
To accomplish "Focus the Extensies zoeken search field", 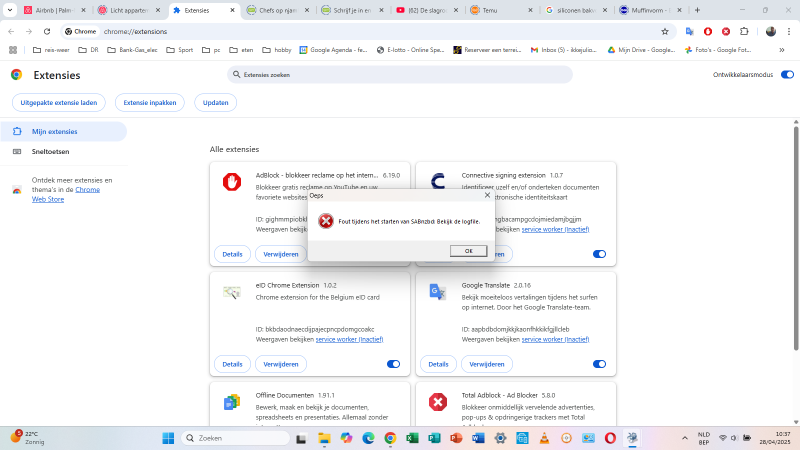I will click(399, 74).
